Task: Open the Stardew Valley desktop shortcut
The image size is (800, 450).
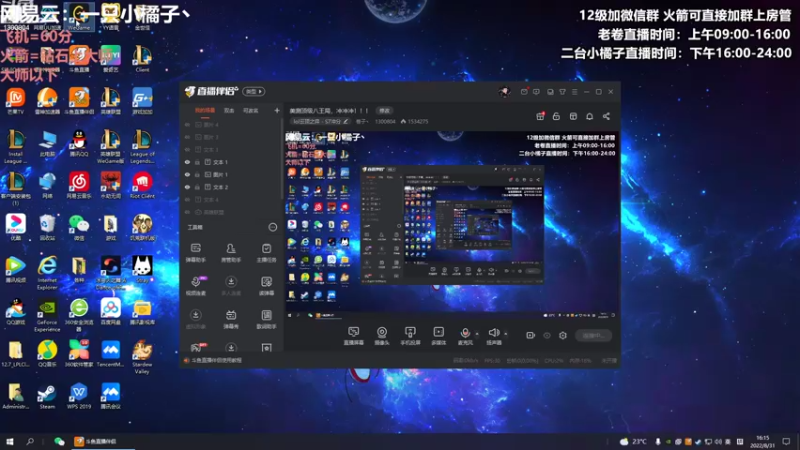Action: [142, 357]
